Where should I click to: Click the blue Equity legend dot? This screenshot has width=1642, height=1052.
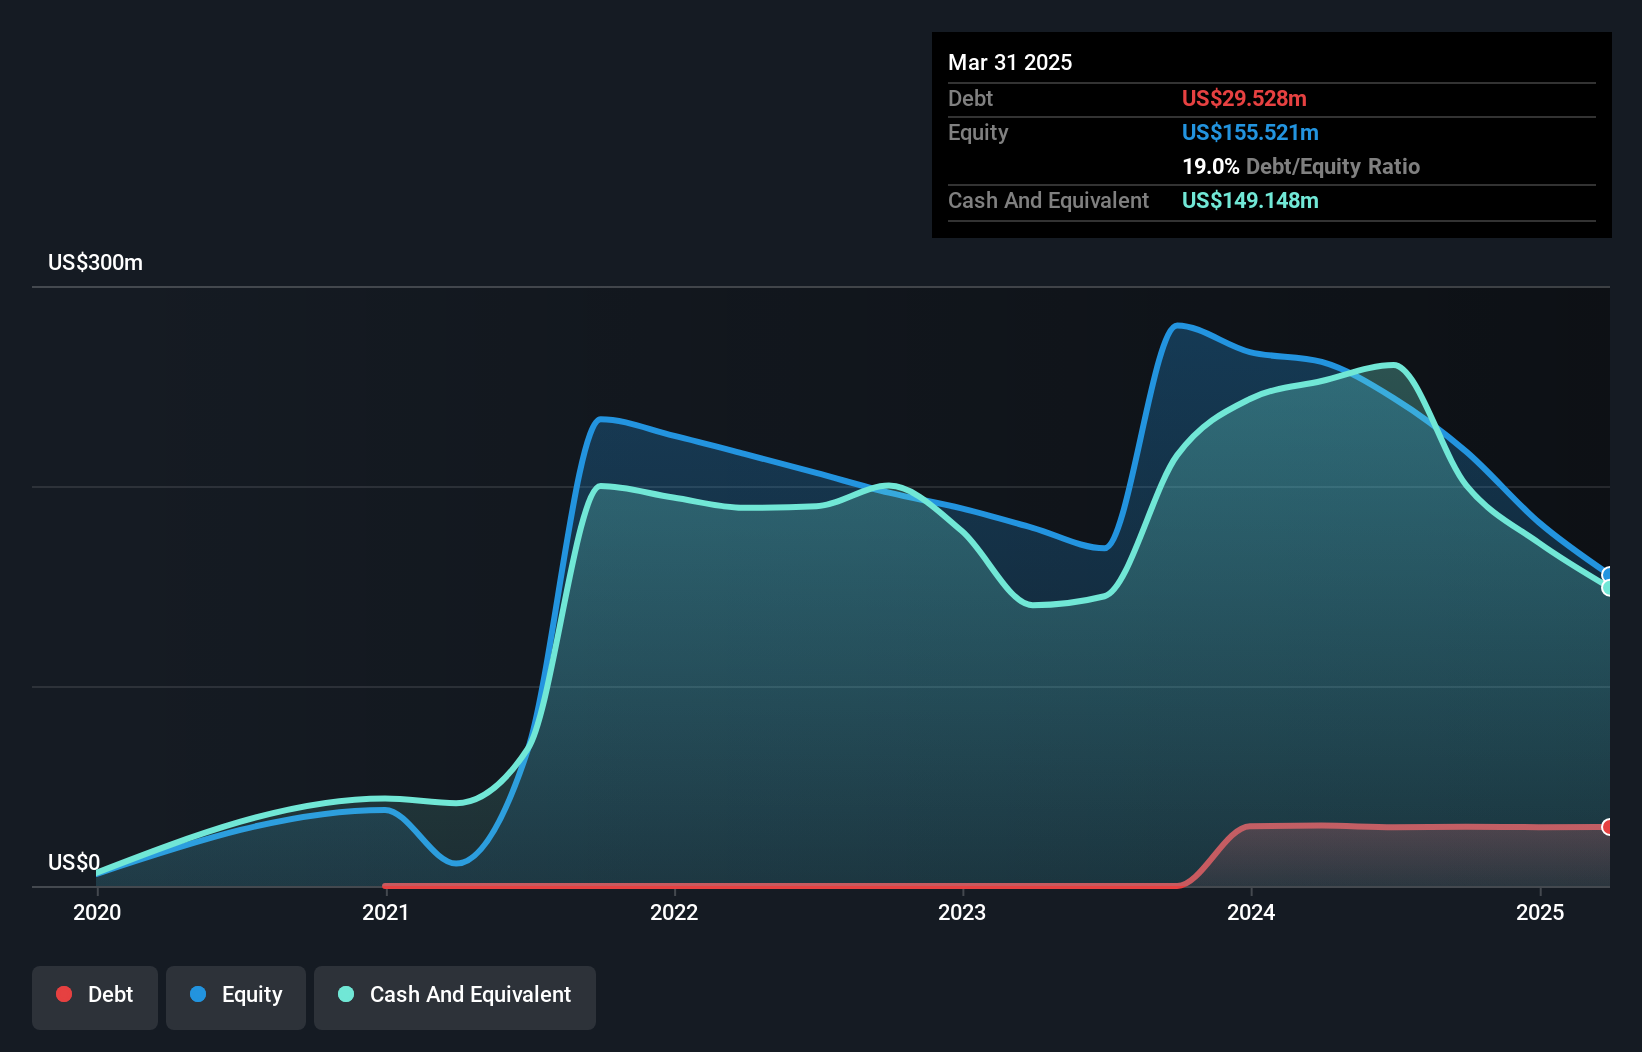pyautogui.click(x=198, y=994)
